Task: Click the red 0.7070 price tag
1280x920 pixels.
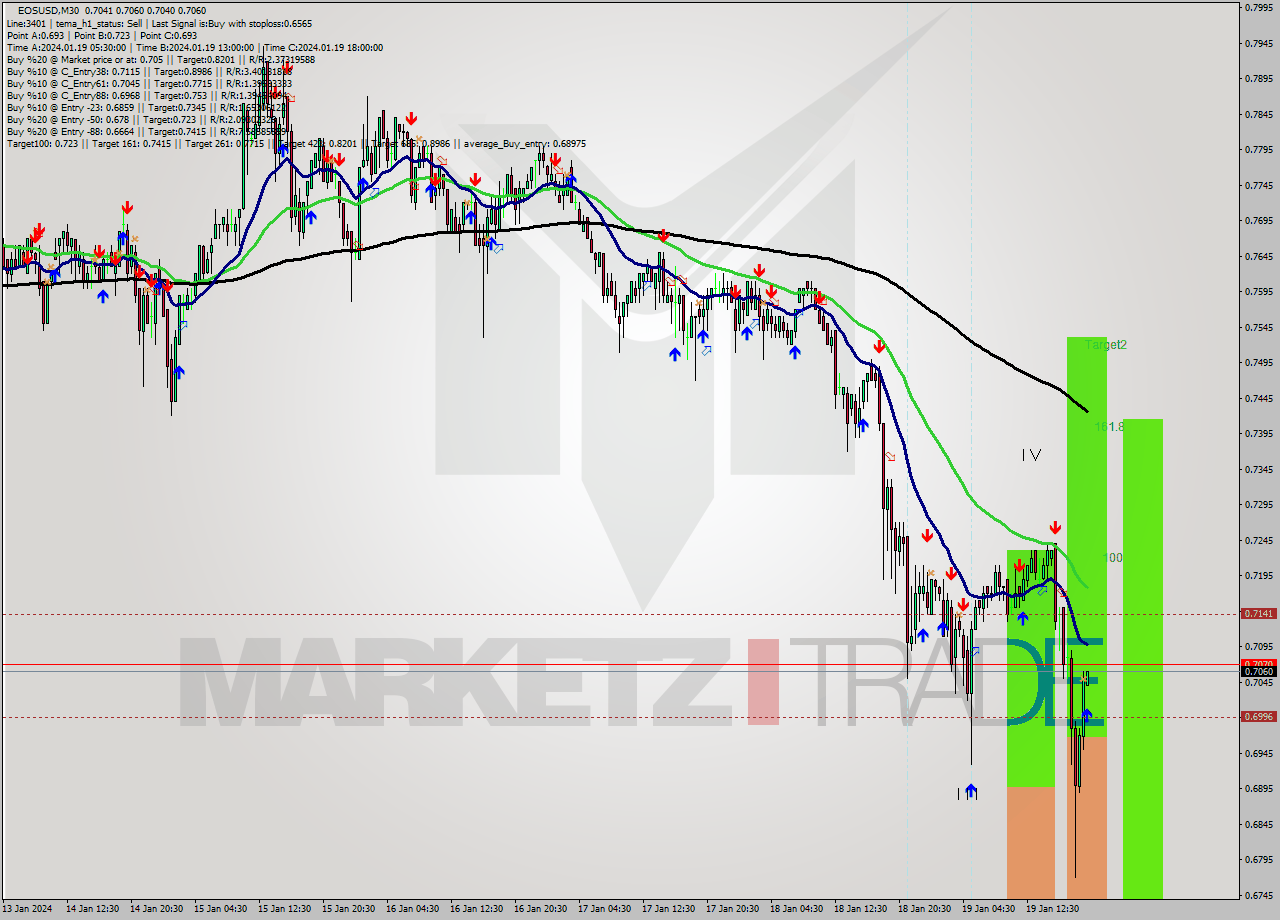Action: coord(1257,663)
